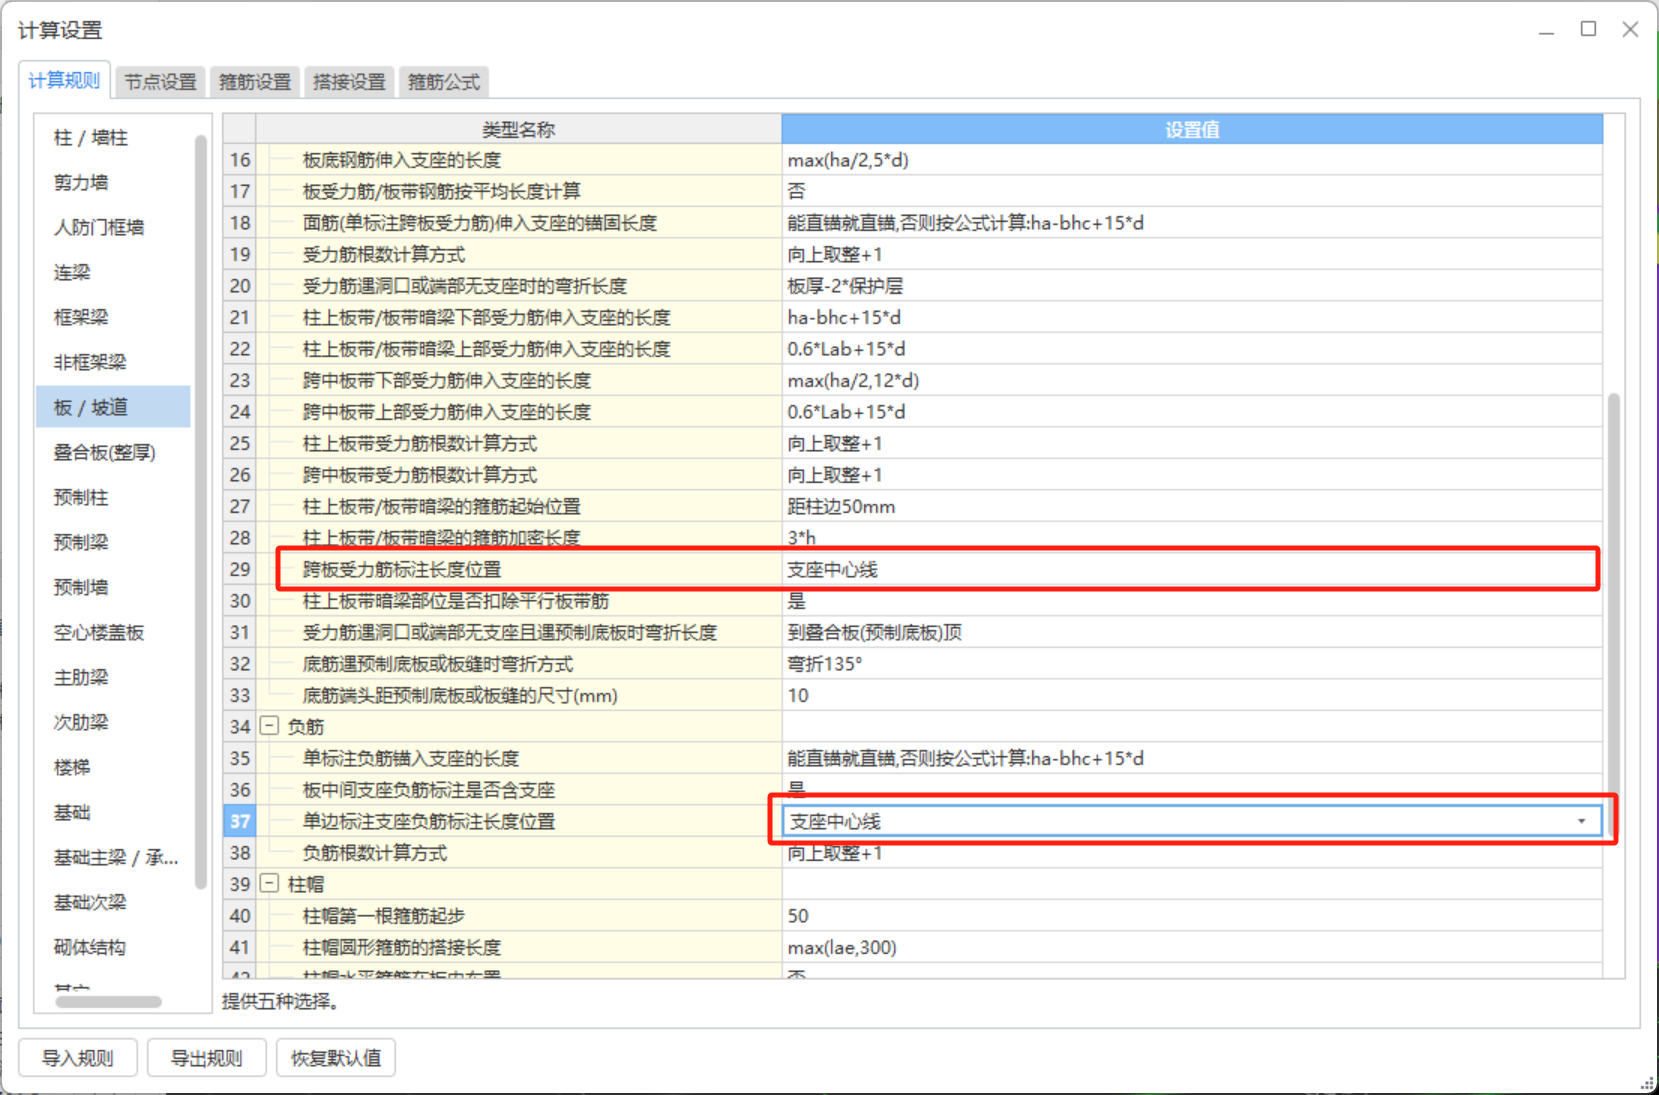This screenshot has width=1659, height=1095.
Task: Select row number 37 header cell
Action: point(240,821)
